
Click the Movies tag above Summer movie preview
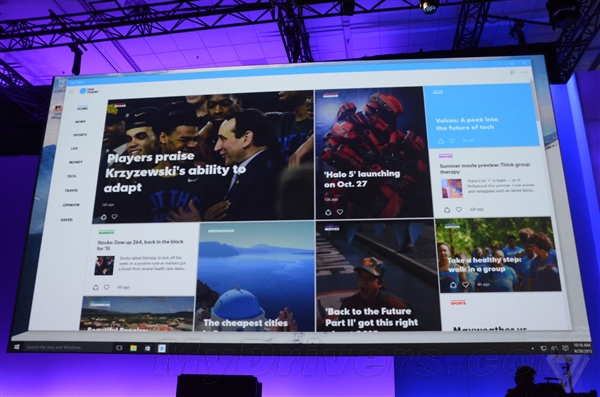coord(445,156)
